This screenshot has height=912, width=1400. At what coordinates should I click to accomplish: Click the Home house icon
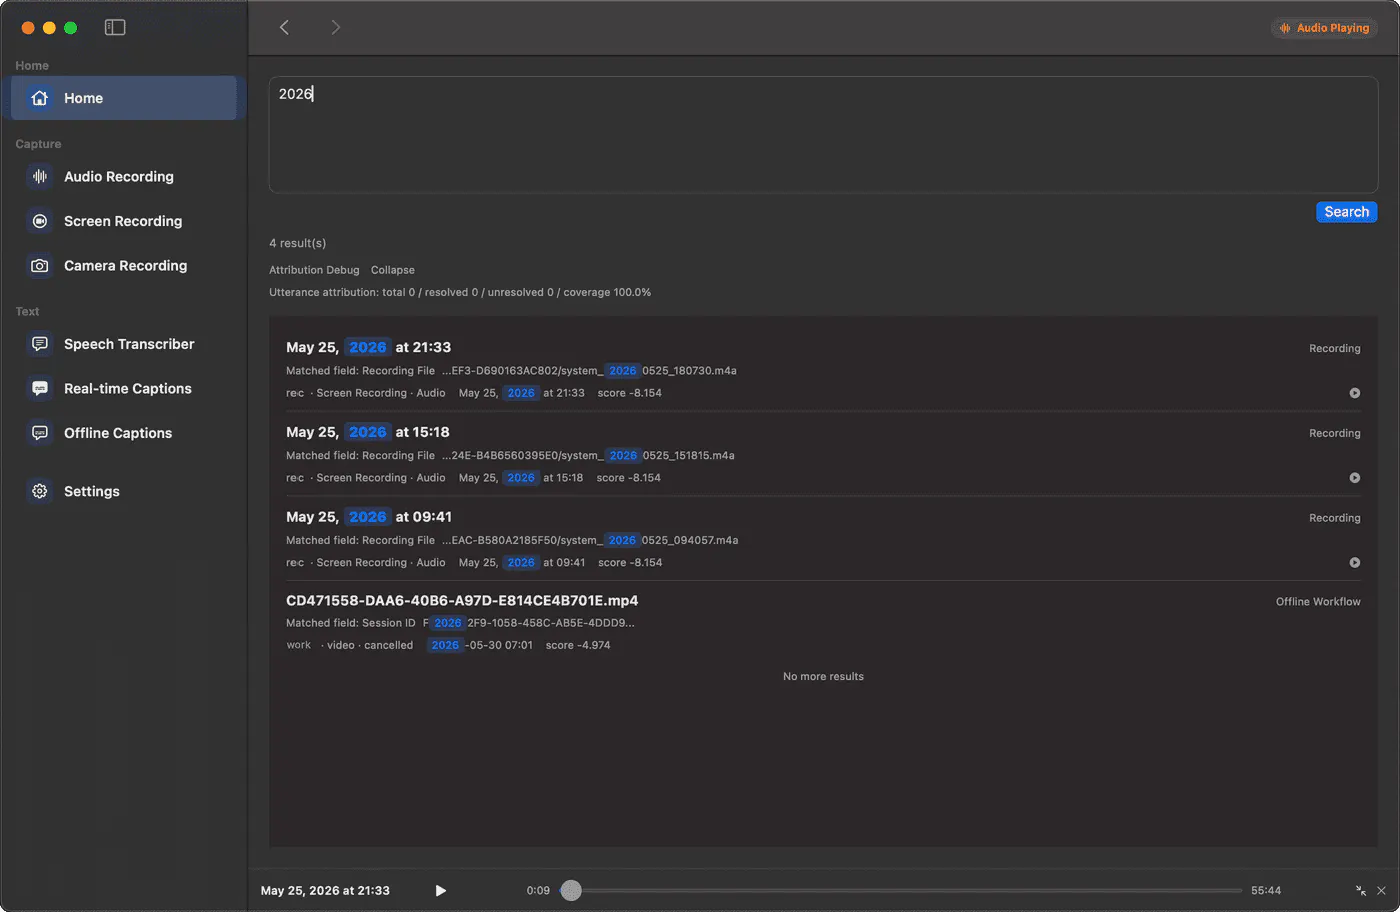(x=40, y=98)
